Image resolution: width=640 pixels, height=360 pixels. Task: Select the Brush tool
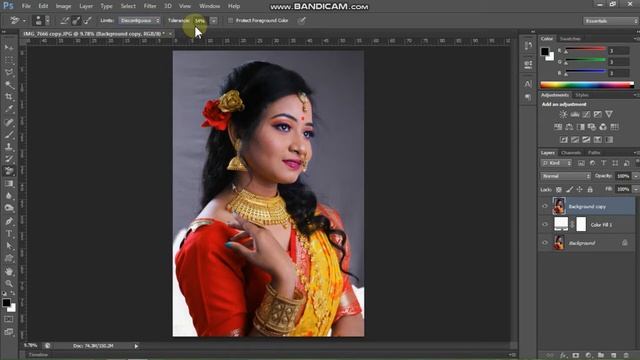(x=9, y=134)
